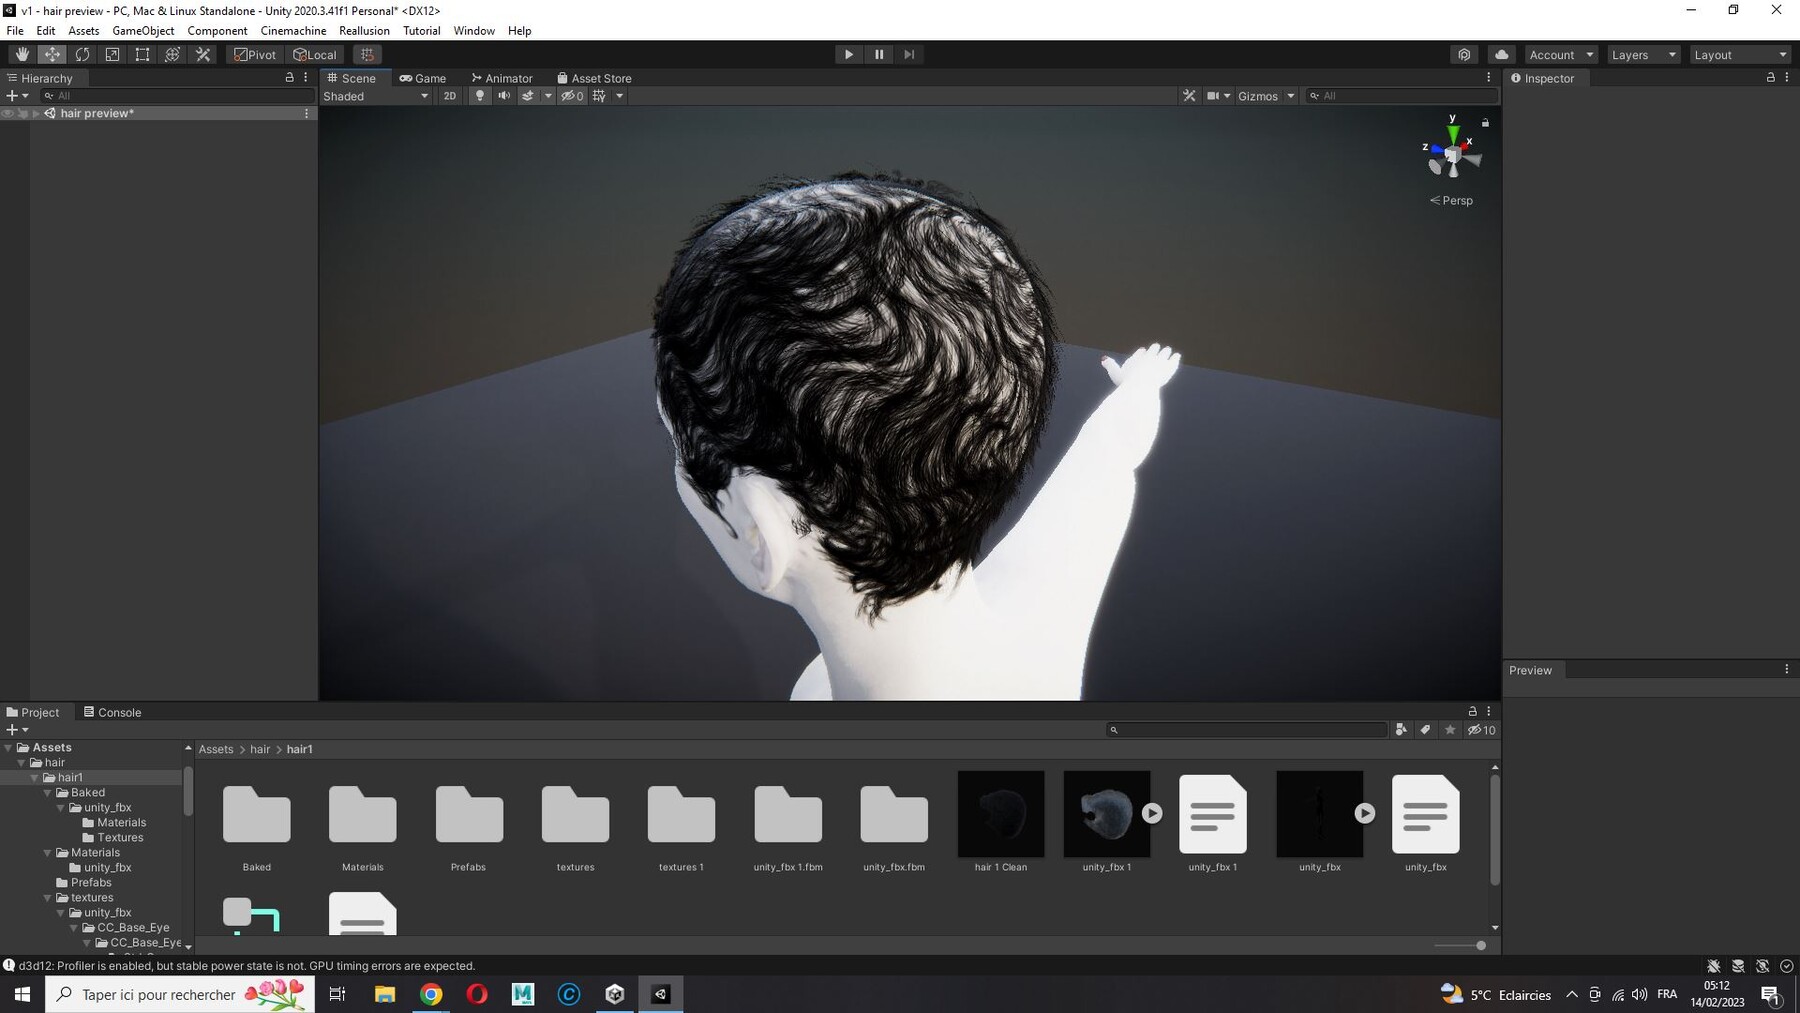Open the GameObject menu
This screenshot has width=1800, height=1013.
[143, 31]
